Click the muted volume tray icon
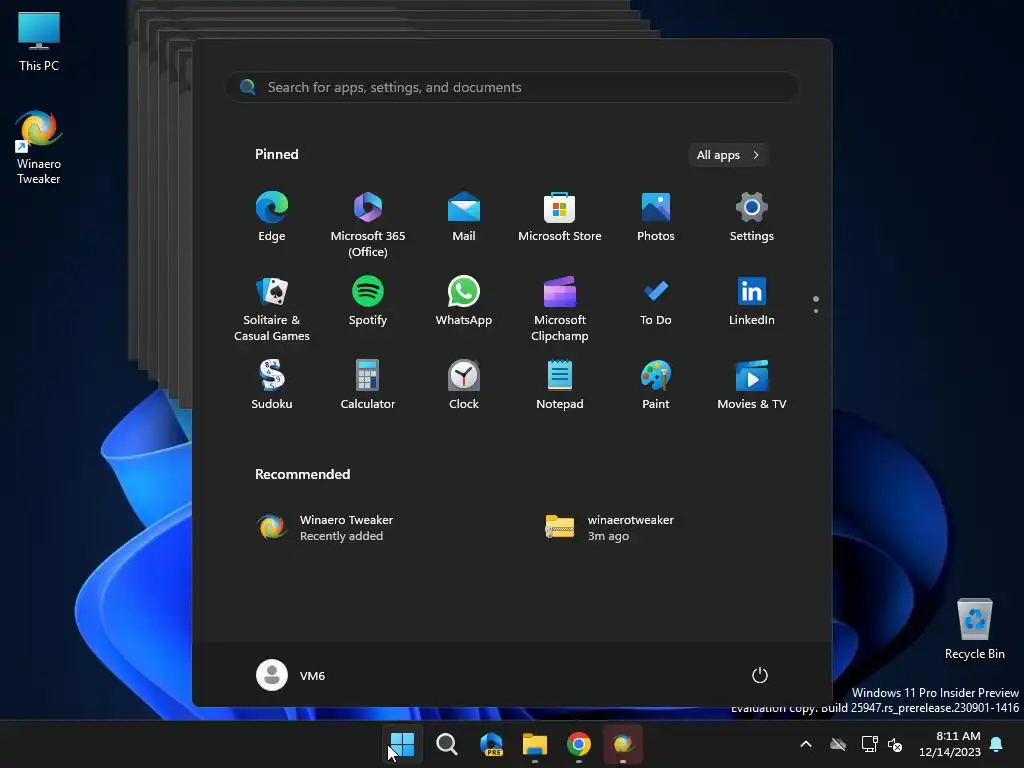The height and width of the screenshot is (768, 1024). point(895,744)
